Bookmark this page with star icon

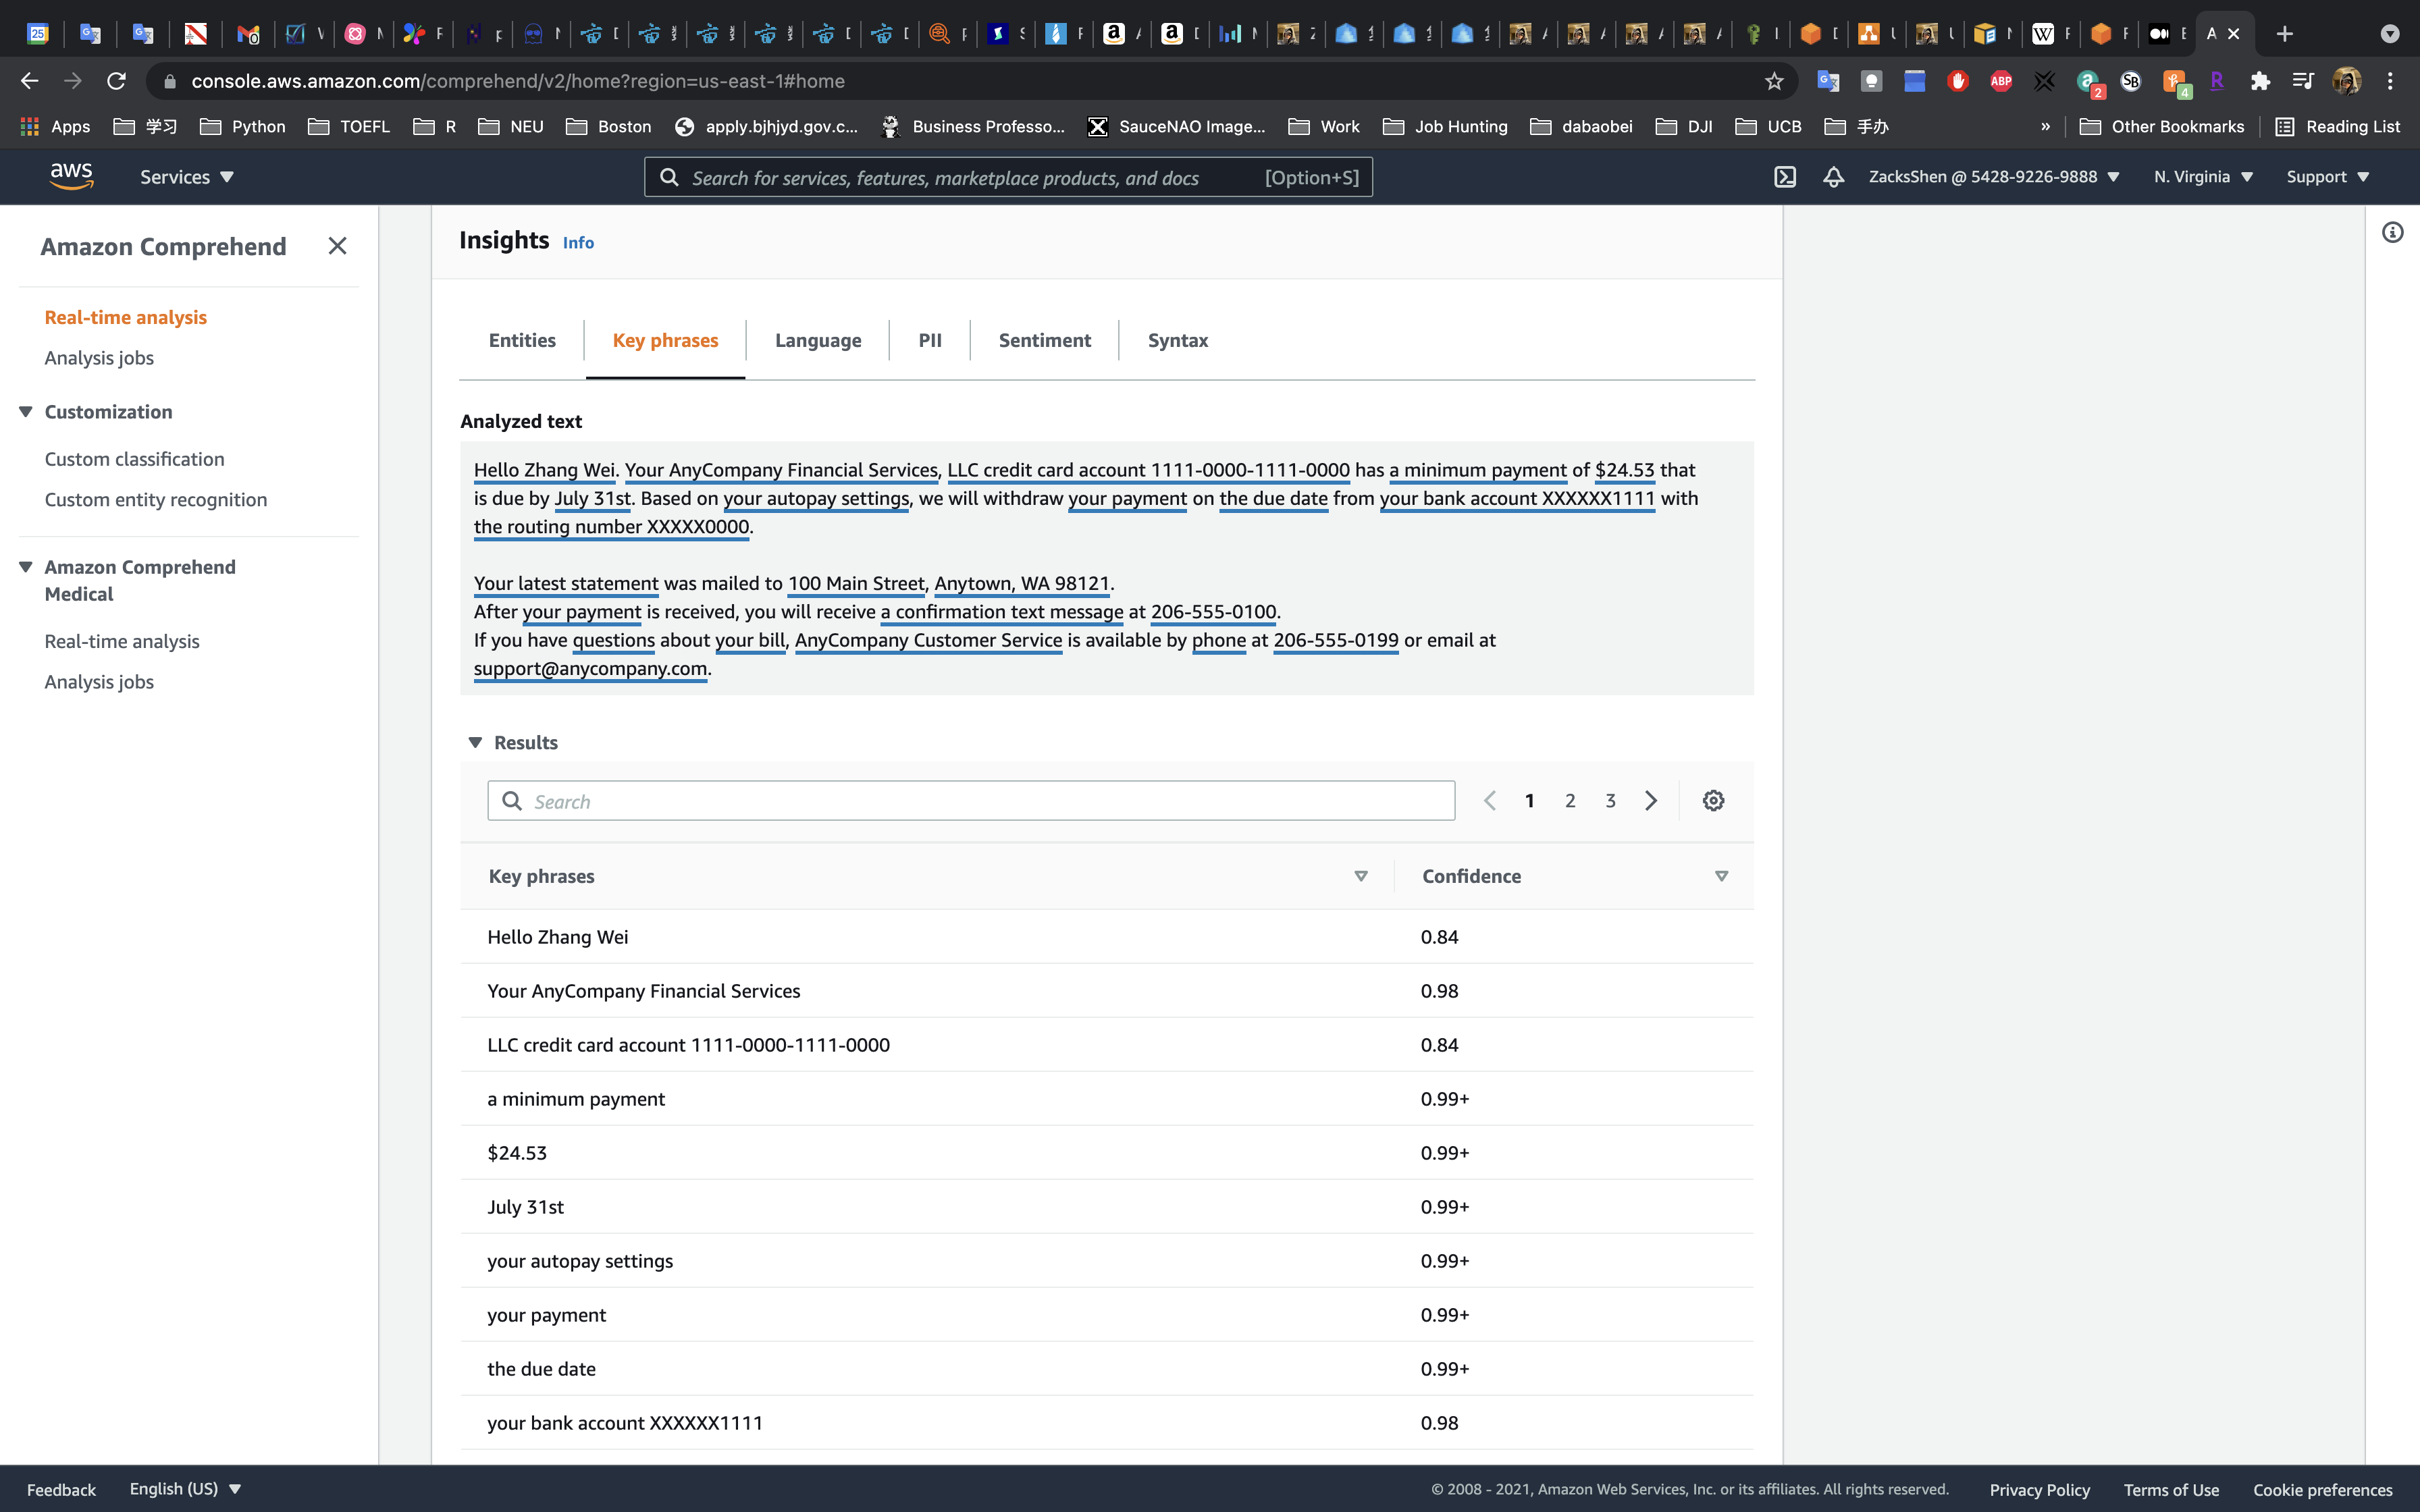pyautogui.click(x=1774, y=81)
